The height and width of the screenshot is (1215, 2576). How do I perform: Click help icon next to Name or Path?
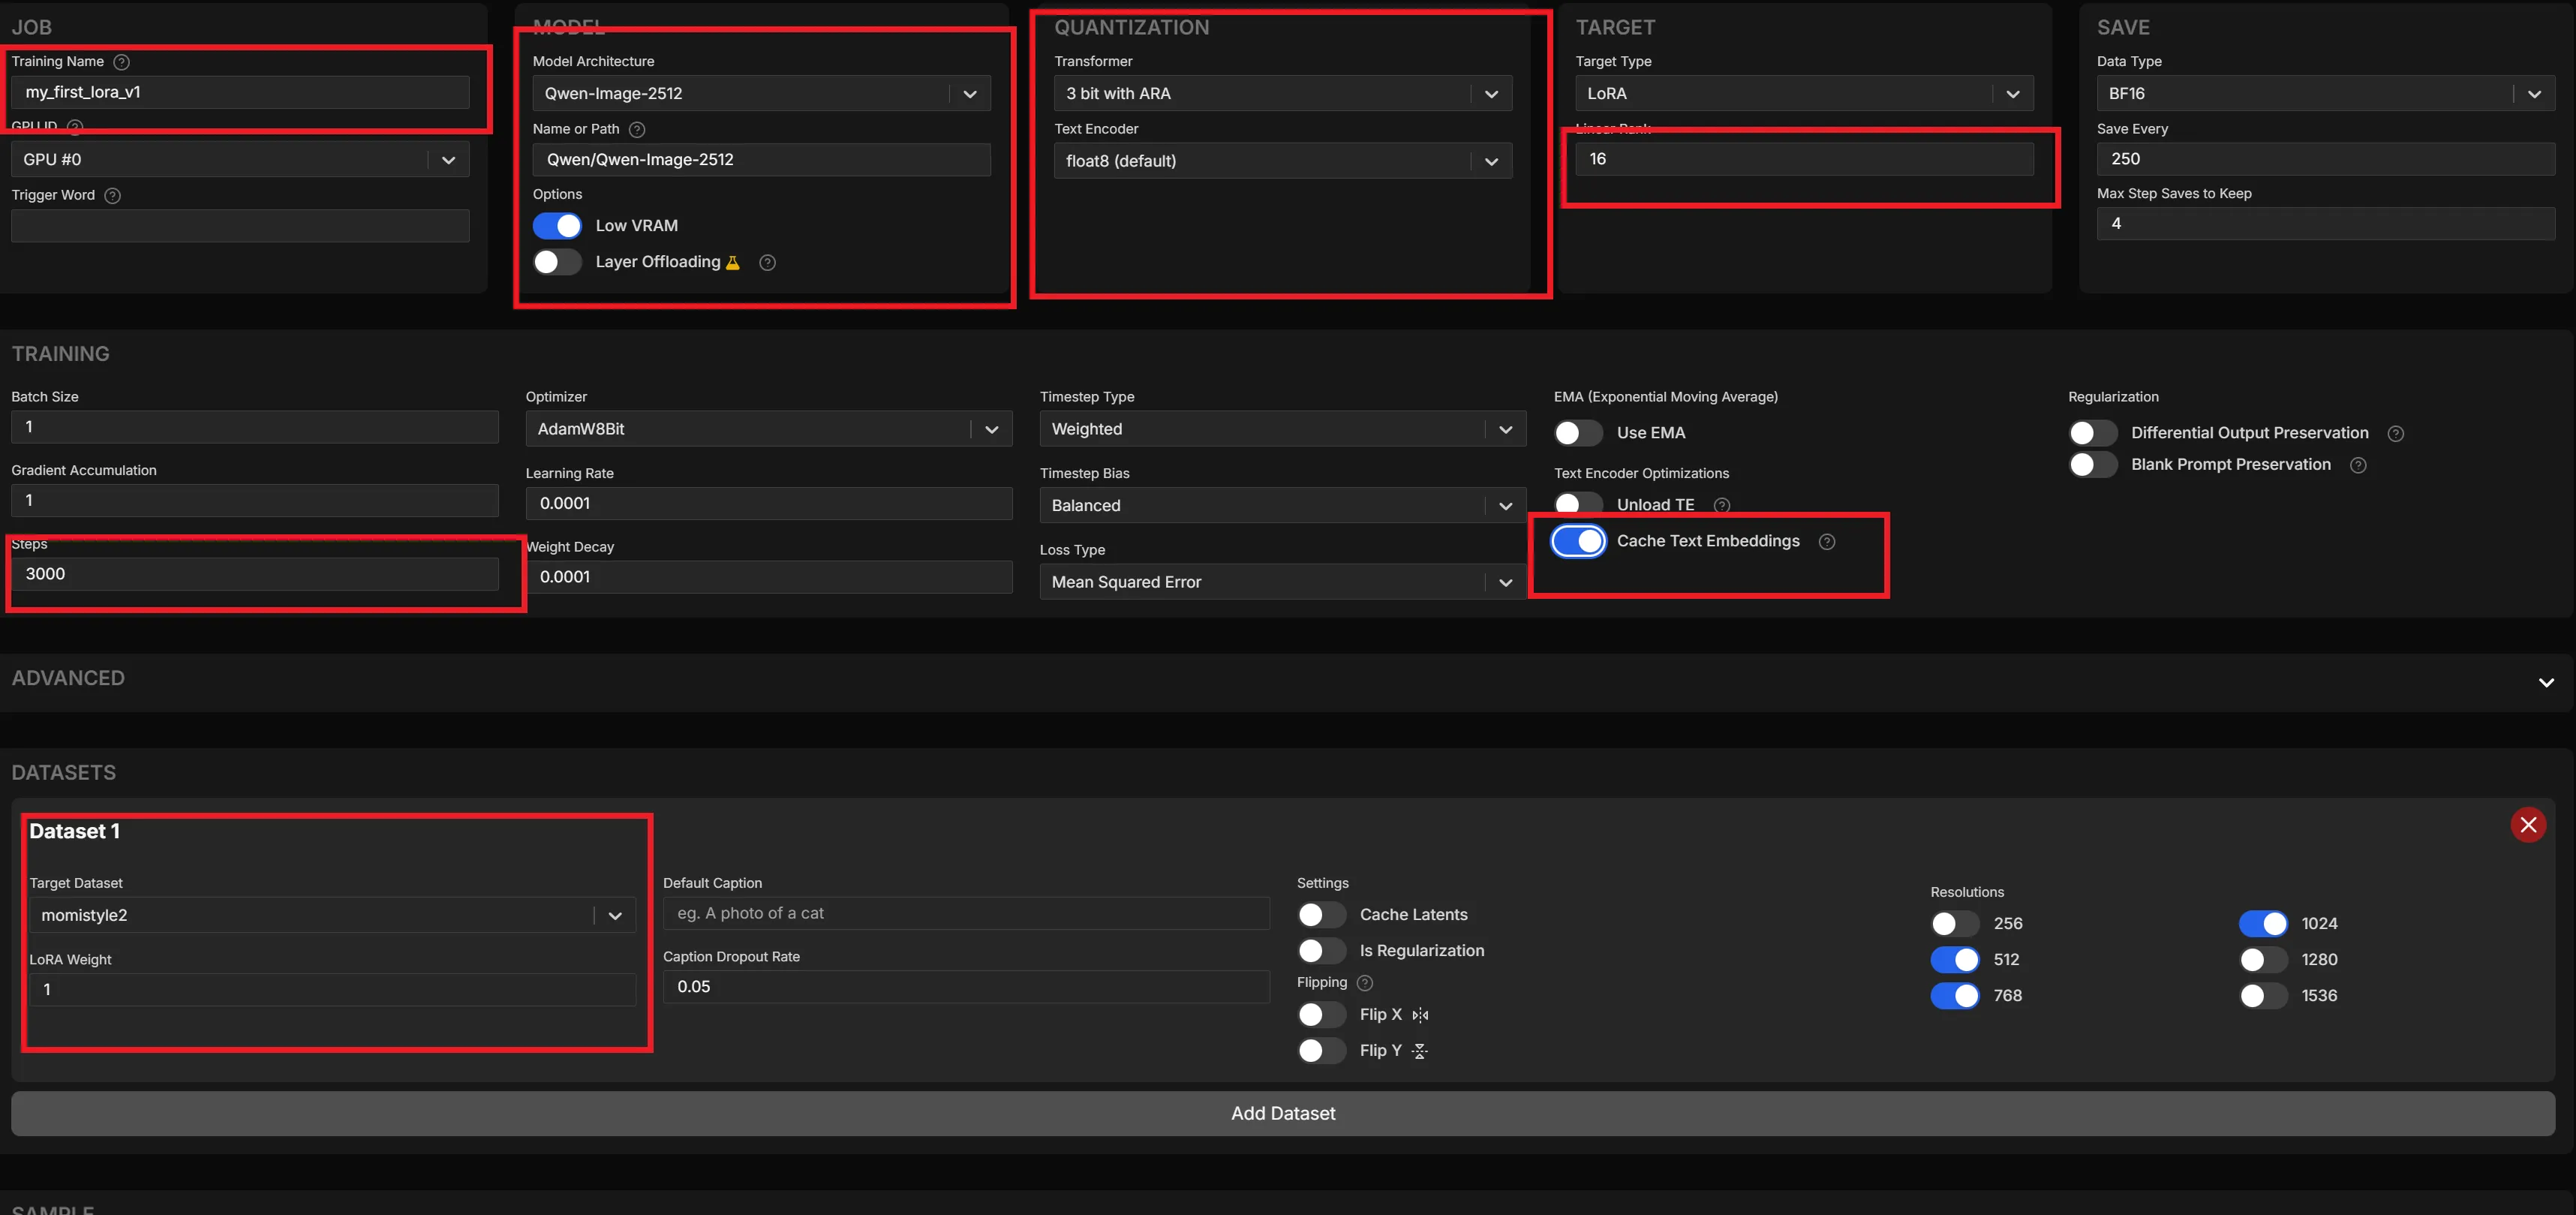click(637, 130)
